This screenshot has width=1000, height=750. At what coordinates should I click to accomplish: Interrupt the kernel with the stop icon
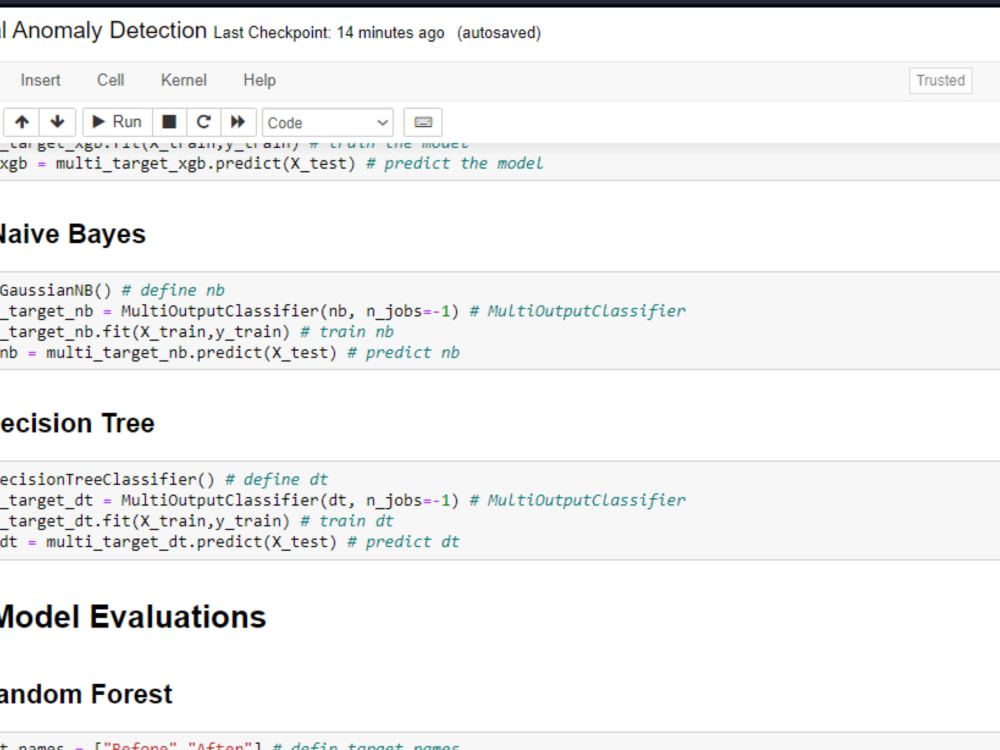pyautogui.click(x=169, y=121)
